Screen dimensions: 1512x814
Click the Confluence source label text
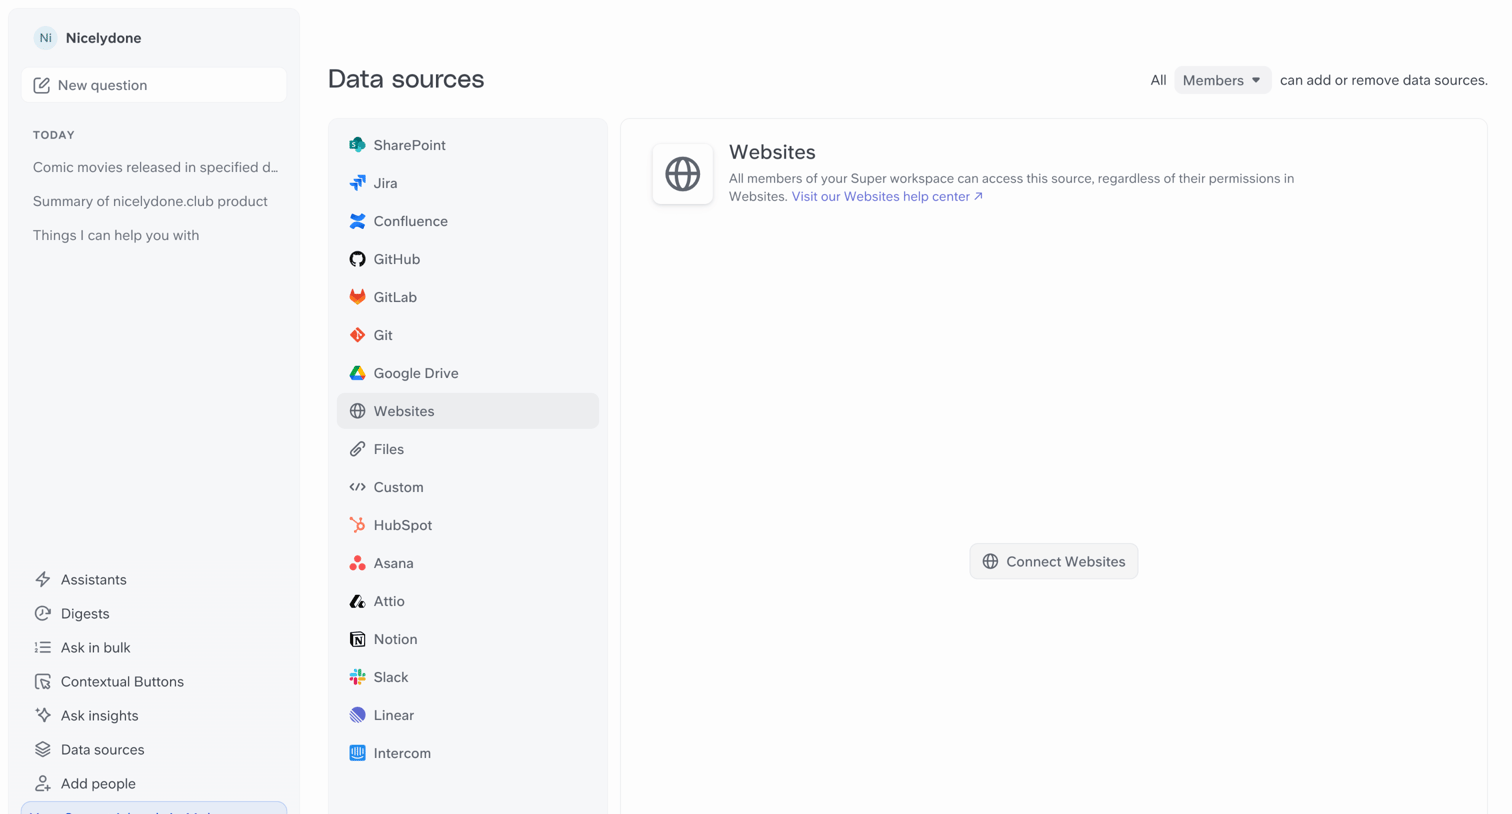coord(411,221)
